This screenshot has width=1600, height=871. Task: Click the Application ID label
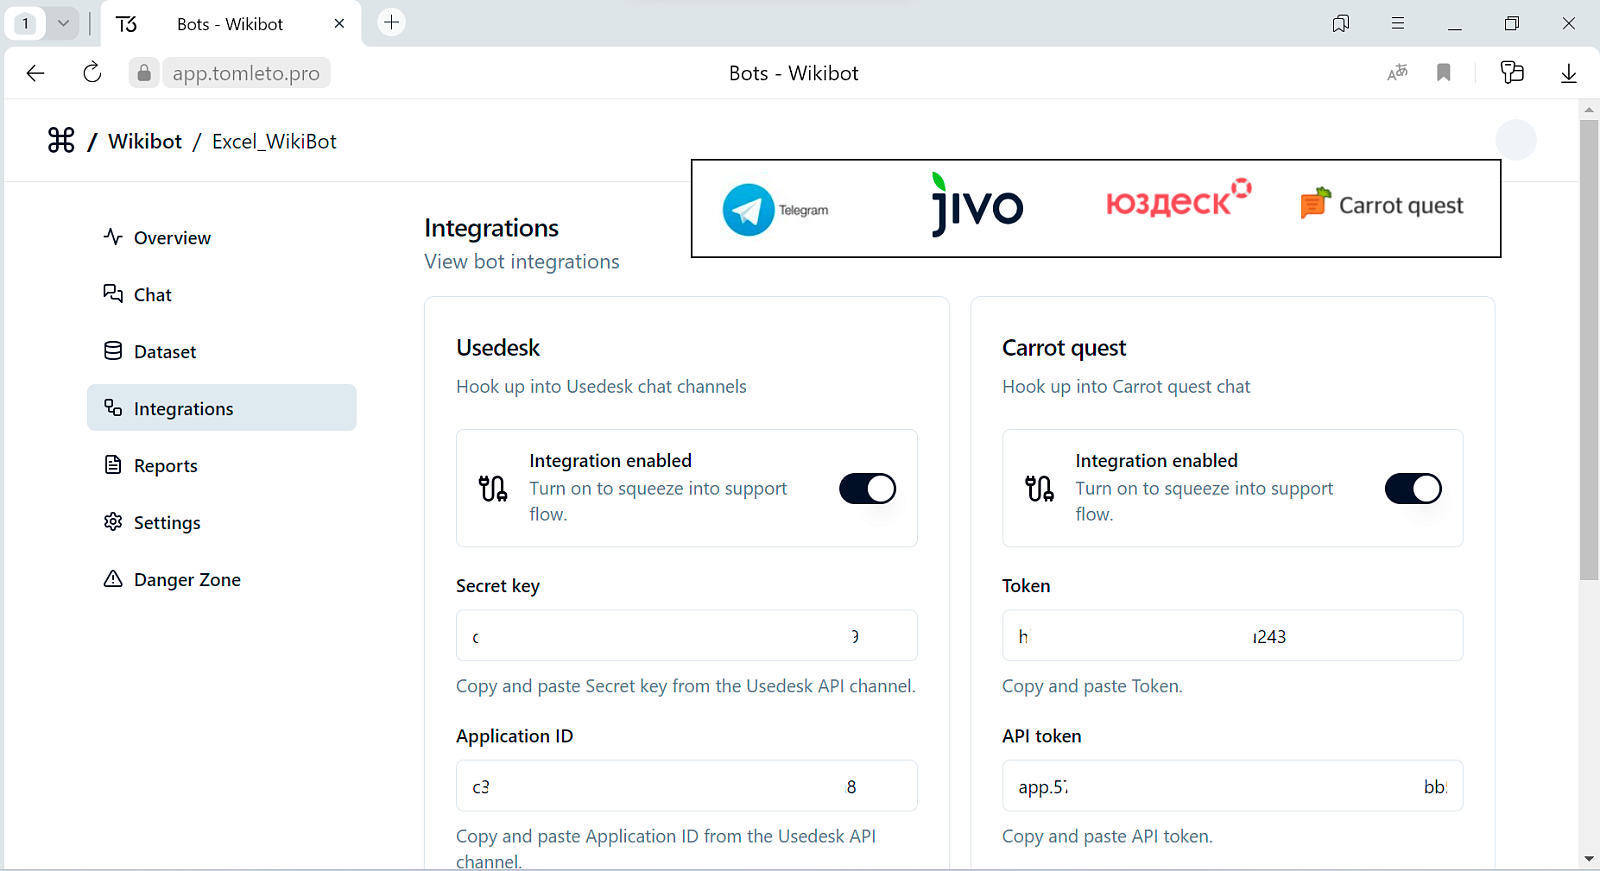(515, 736)
